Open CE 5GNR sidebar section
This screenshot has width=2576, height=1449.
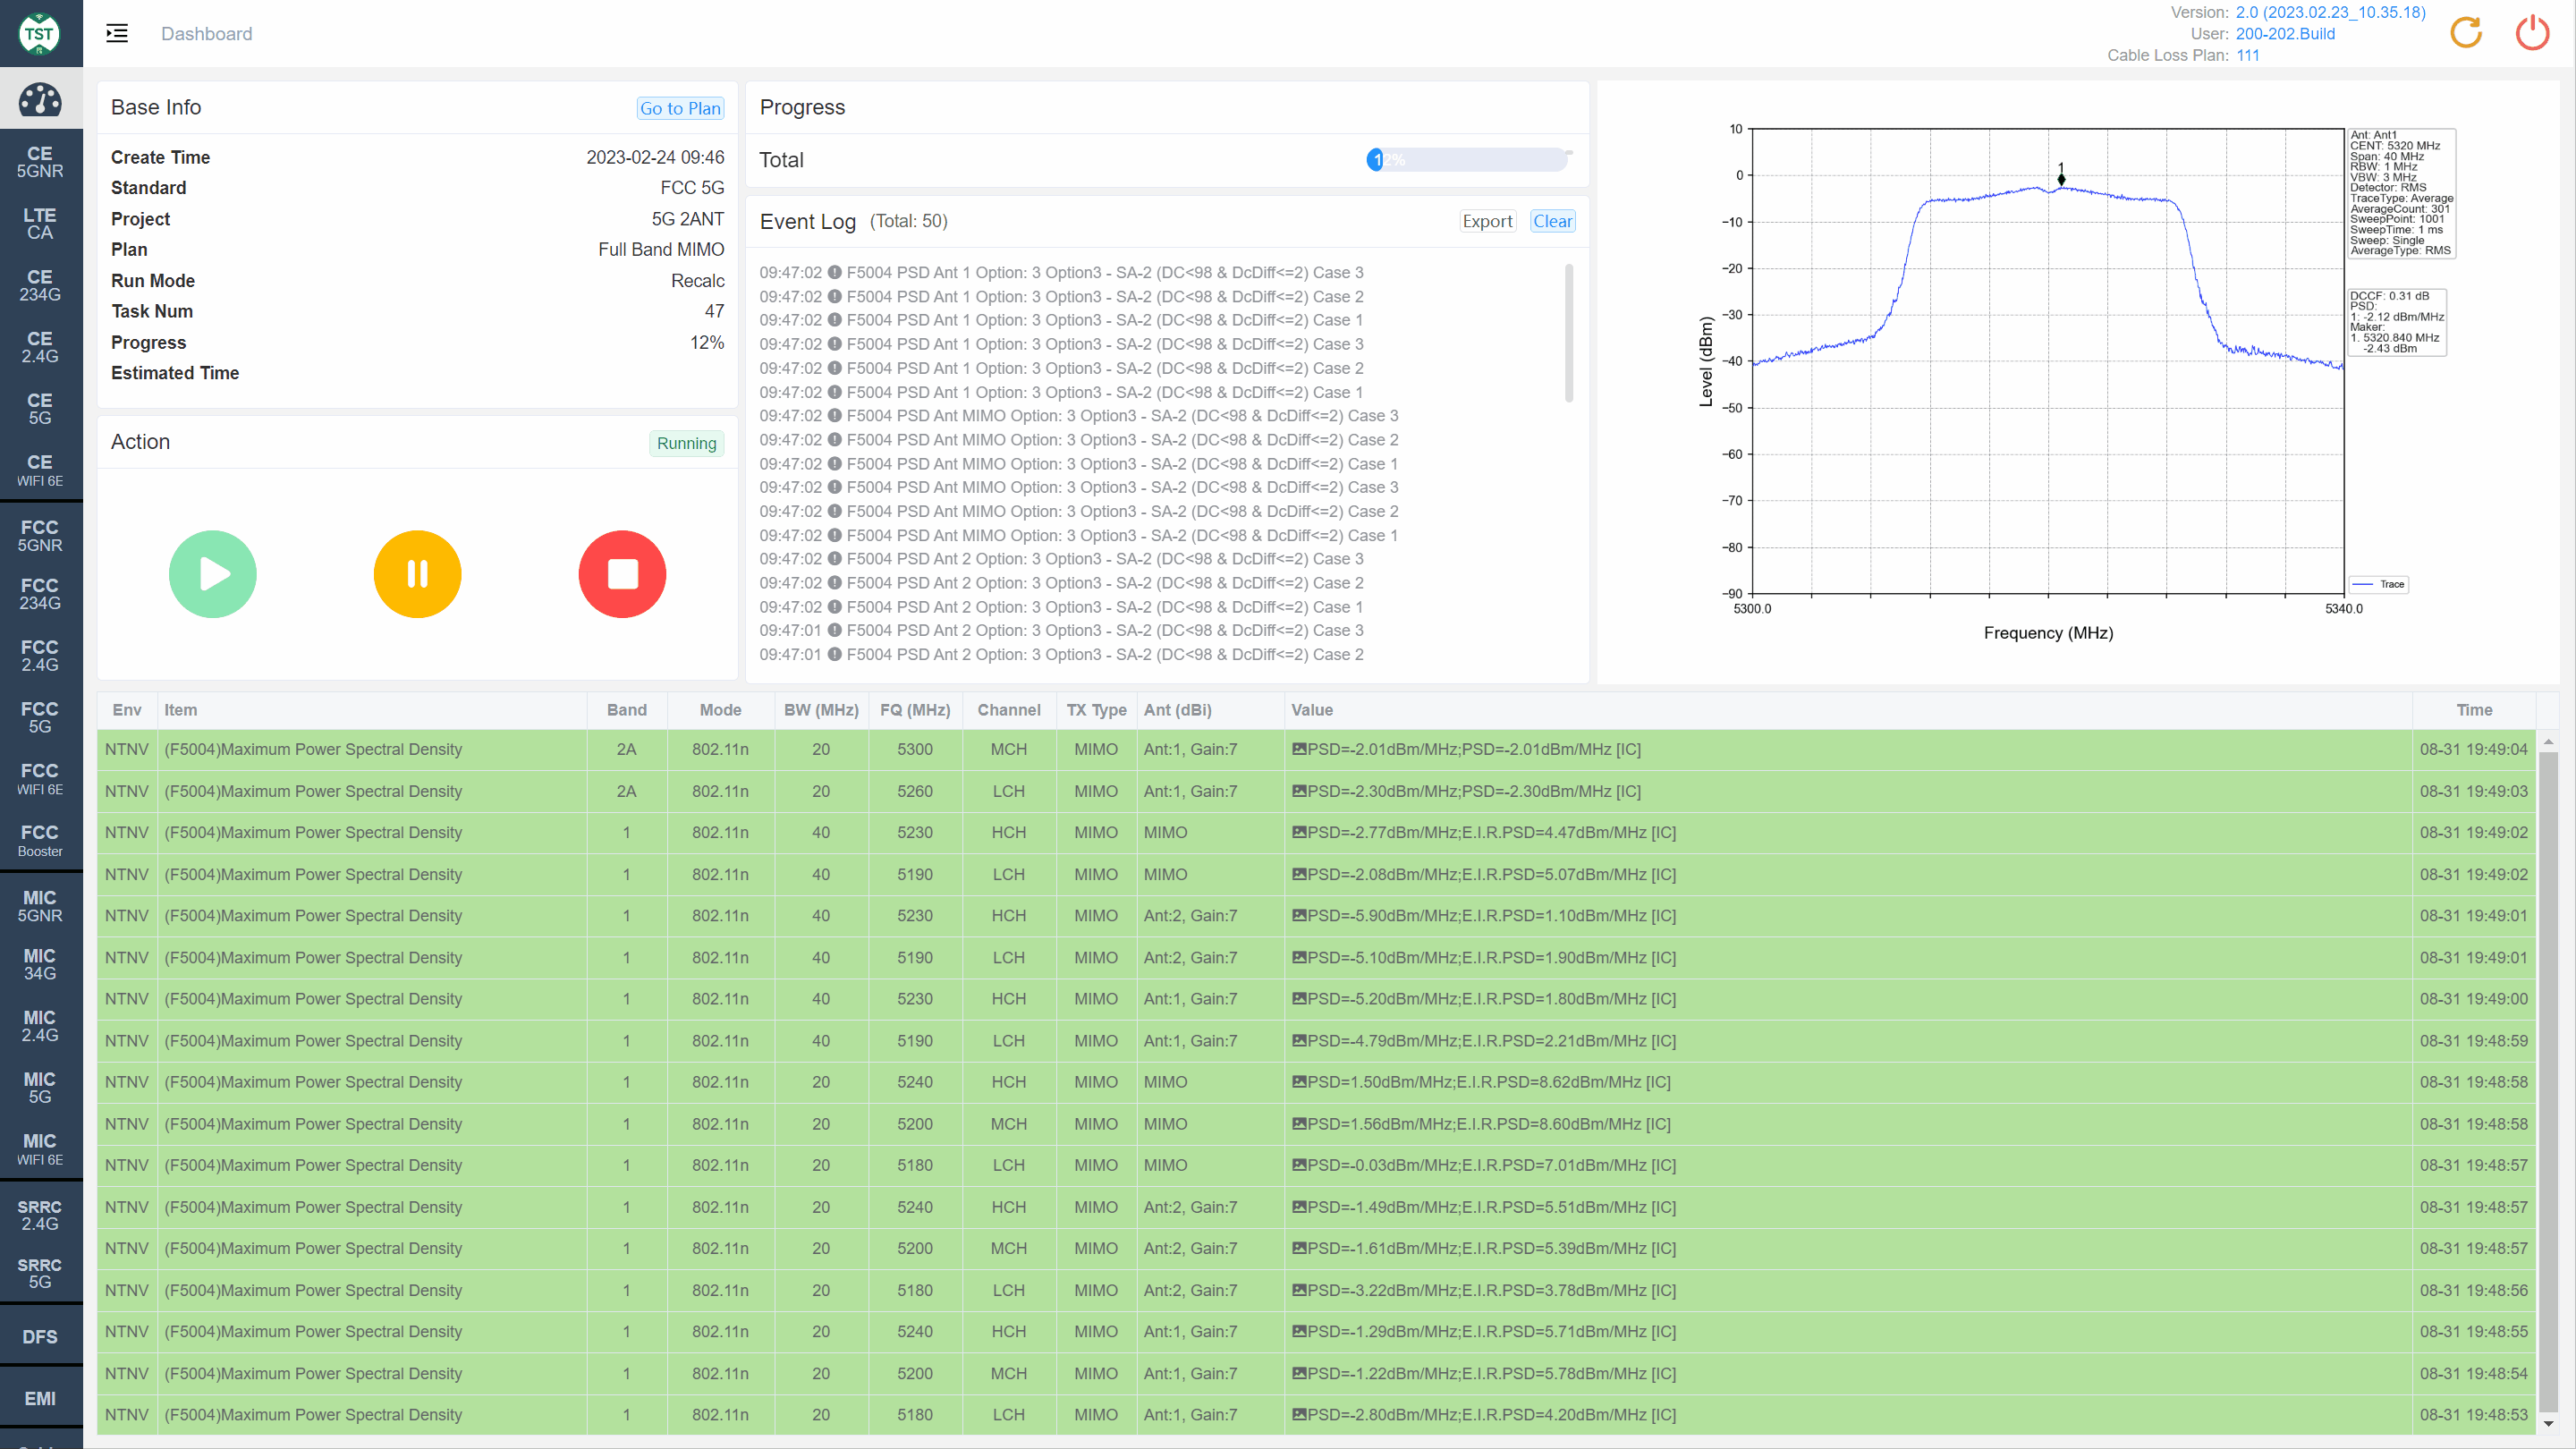40,162
